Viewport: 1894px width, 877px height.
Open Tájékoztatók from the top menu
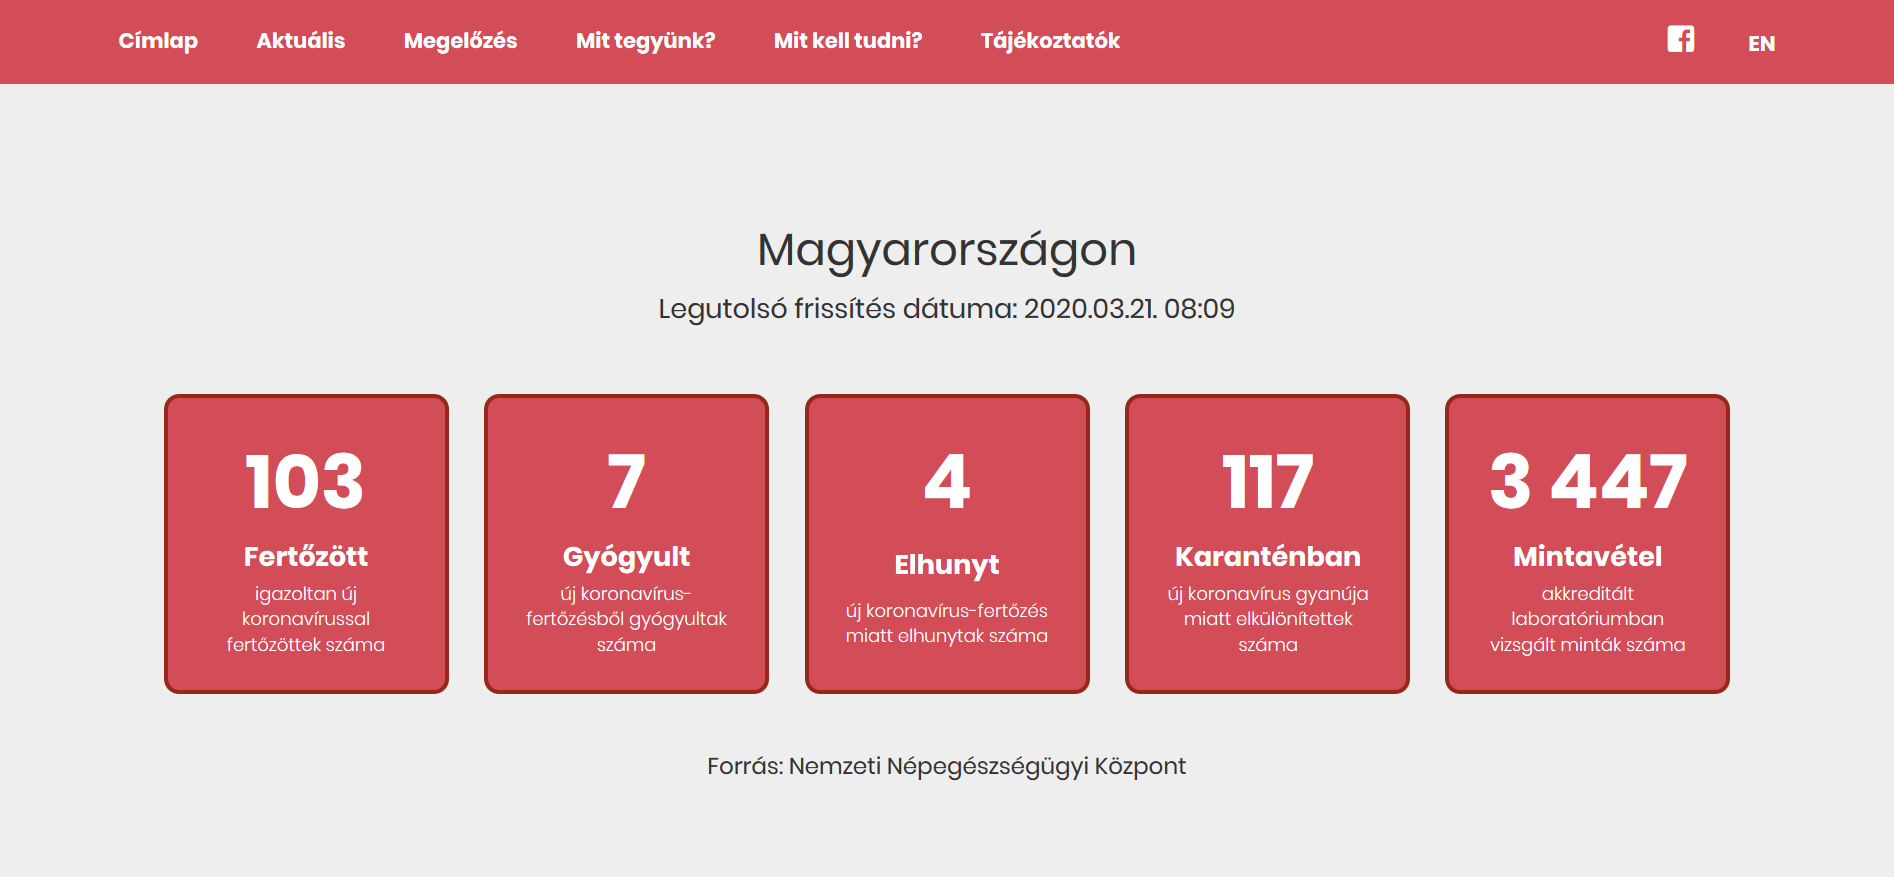pos(1050,41)
